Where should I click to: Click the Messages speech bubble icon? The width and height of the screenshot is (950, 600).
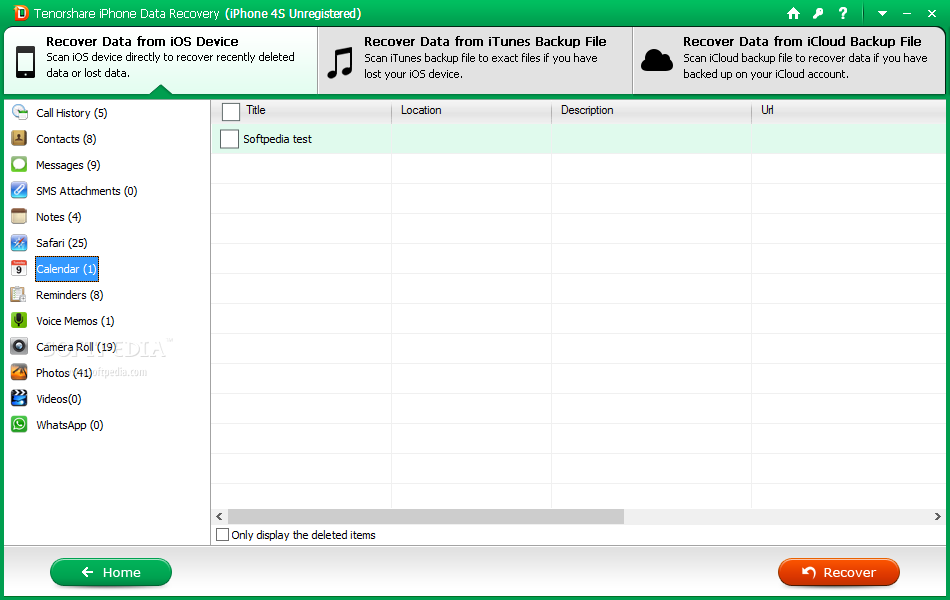(x=19, y=164)
